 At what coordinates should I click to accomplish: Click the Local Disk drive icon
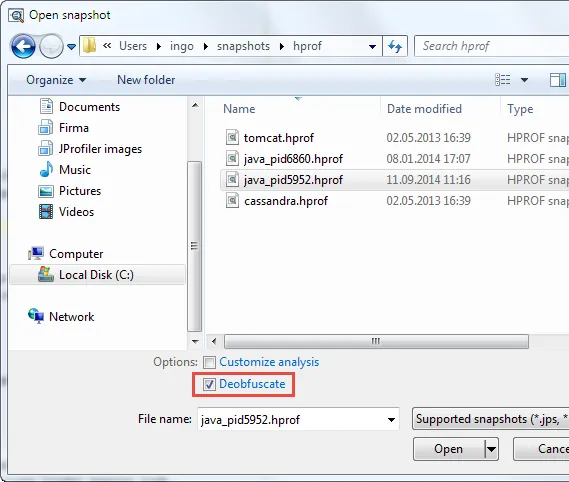click(46, 274)
